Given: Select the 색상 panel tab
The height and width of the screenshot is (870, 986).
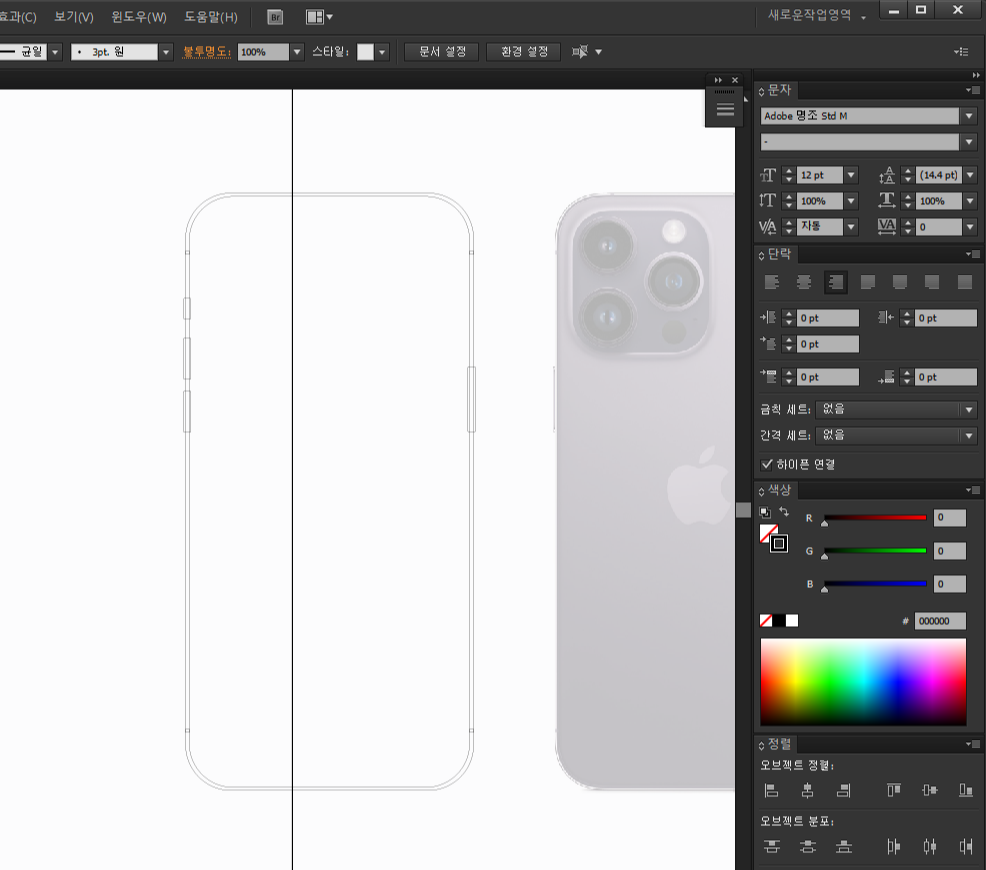Looking at the screenshot, I should click(779, 490).
